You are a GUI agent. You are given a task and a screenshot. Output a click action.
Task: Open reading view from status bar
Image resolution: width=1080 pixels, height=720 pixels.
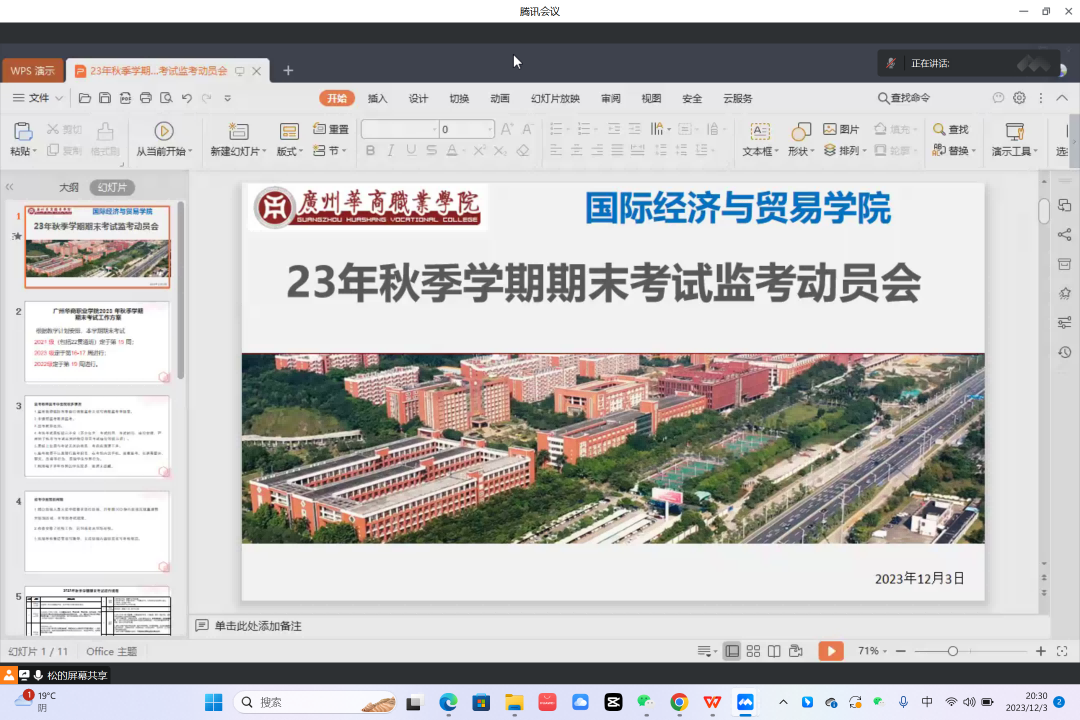tap(774, 651)
